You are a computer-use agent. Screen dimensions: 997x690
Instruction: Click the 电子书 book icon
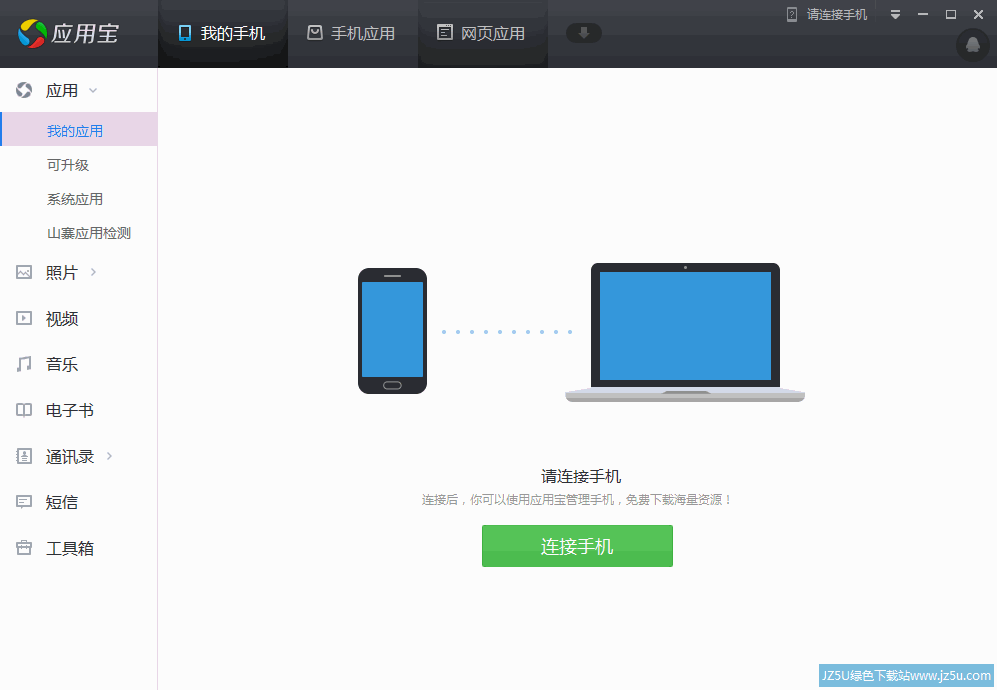pyautogui.click(x=24, y=410)
